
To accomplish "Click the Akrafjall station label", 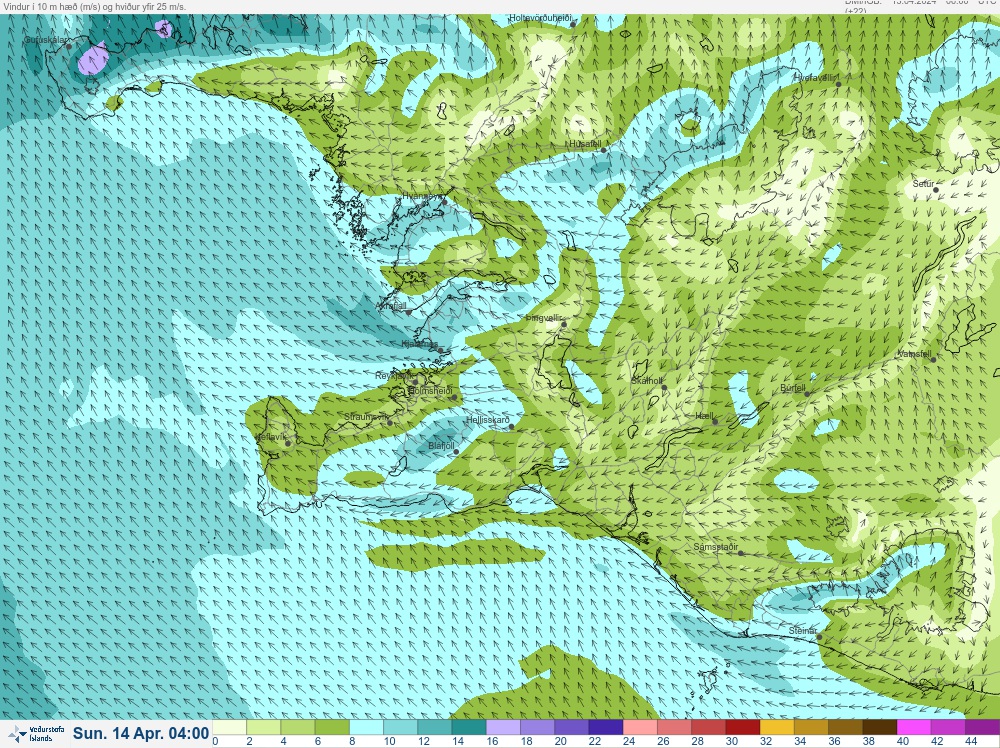I will point(391,306).
